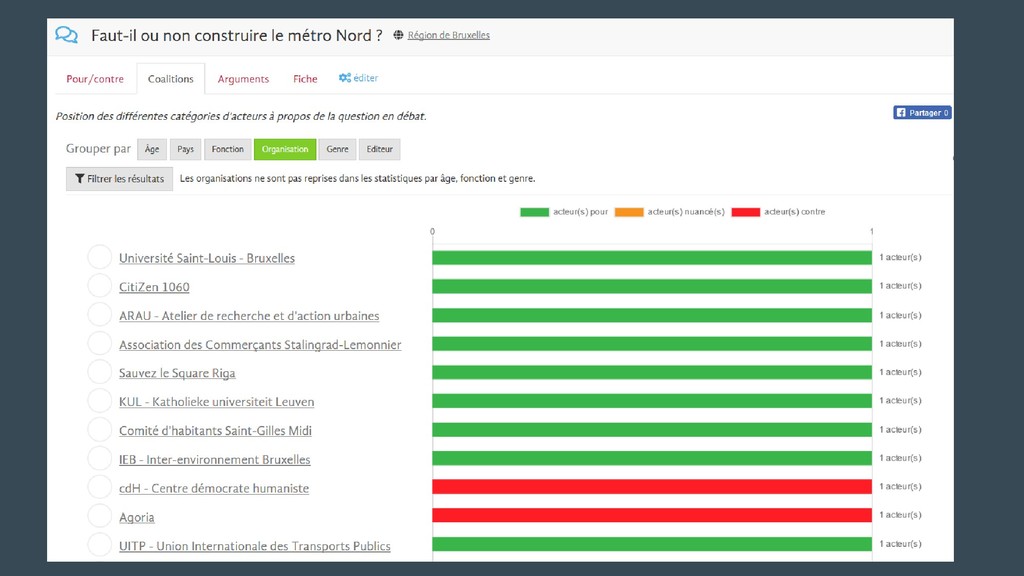Group results by Fonction
This screenshot has height=576, width=1024.
coord(227,149)
